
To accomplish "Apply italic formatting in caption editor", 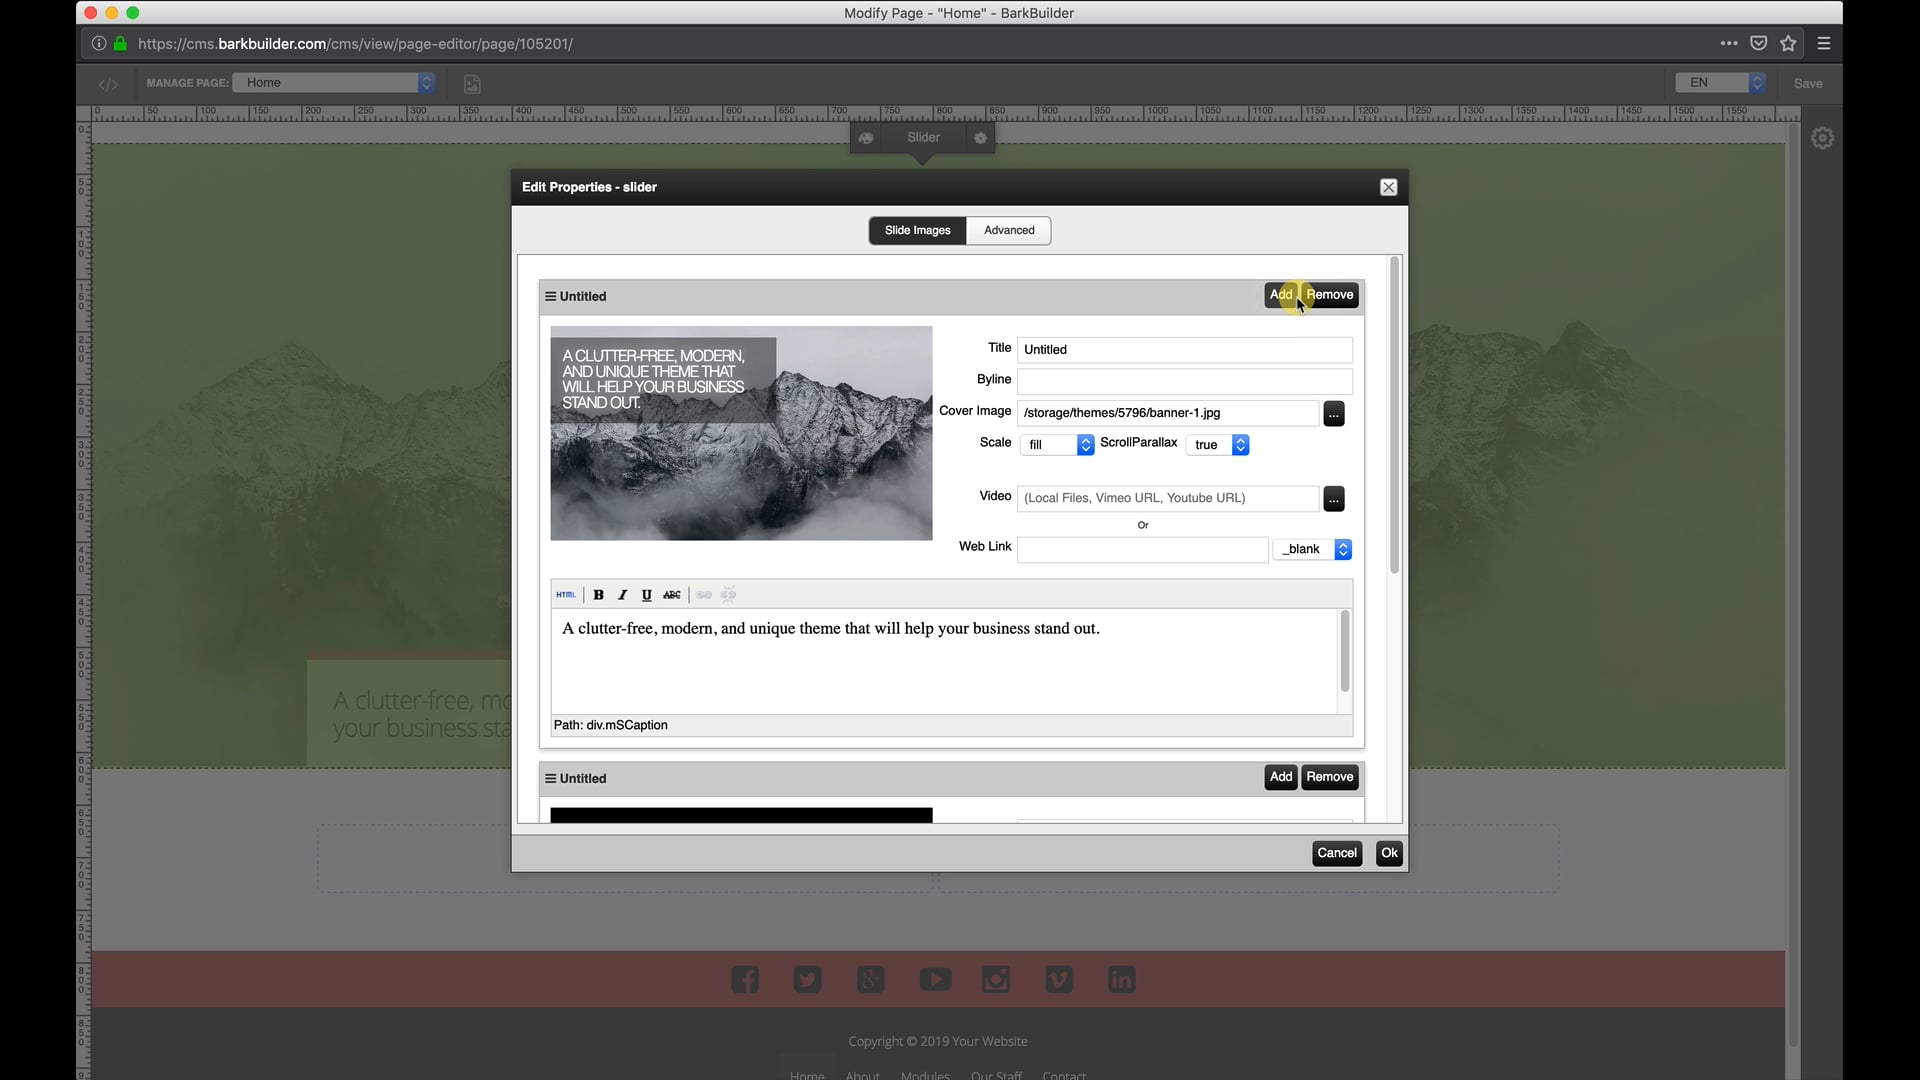I will pyautogui.click(x=622, y=595).
